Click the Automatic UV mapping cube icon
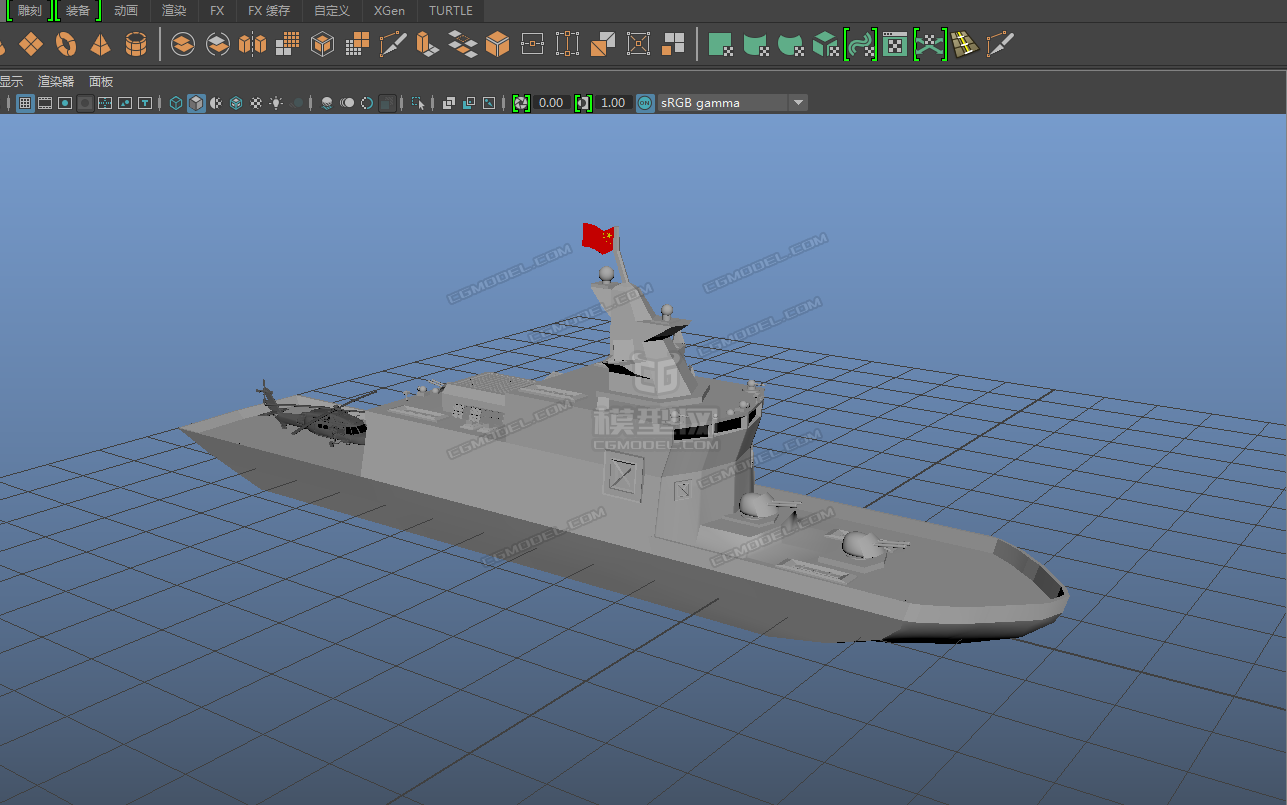1287x805 pixels. (825, 44)
